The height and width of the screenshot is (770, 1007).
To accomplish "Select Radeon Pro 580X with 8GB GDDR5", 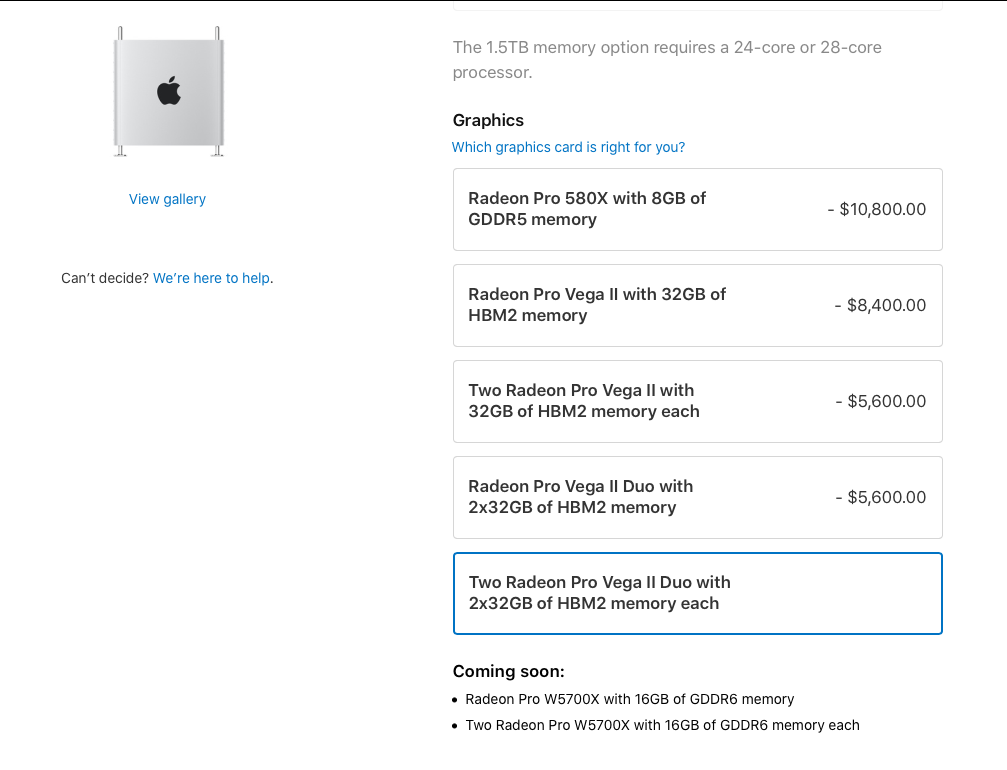I will (x=697, y=209).
